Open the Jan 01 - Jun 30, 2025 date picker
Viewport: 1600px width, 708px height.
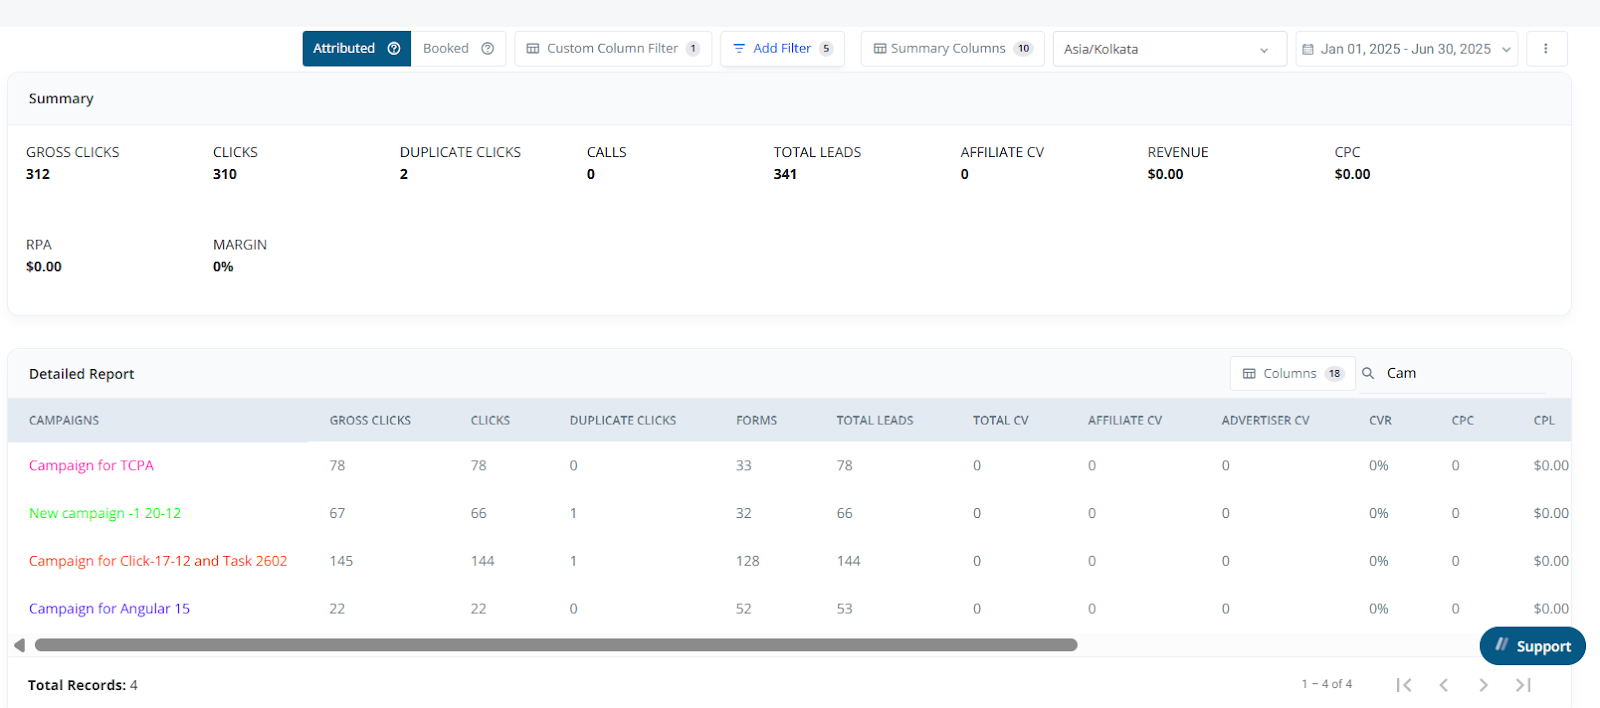point(1406,49)
